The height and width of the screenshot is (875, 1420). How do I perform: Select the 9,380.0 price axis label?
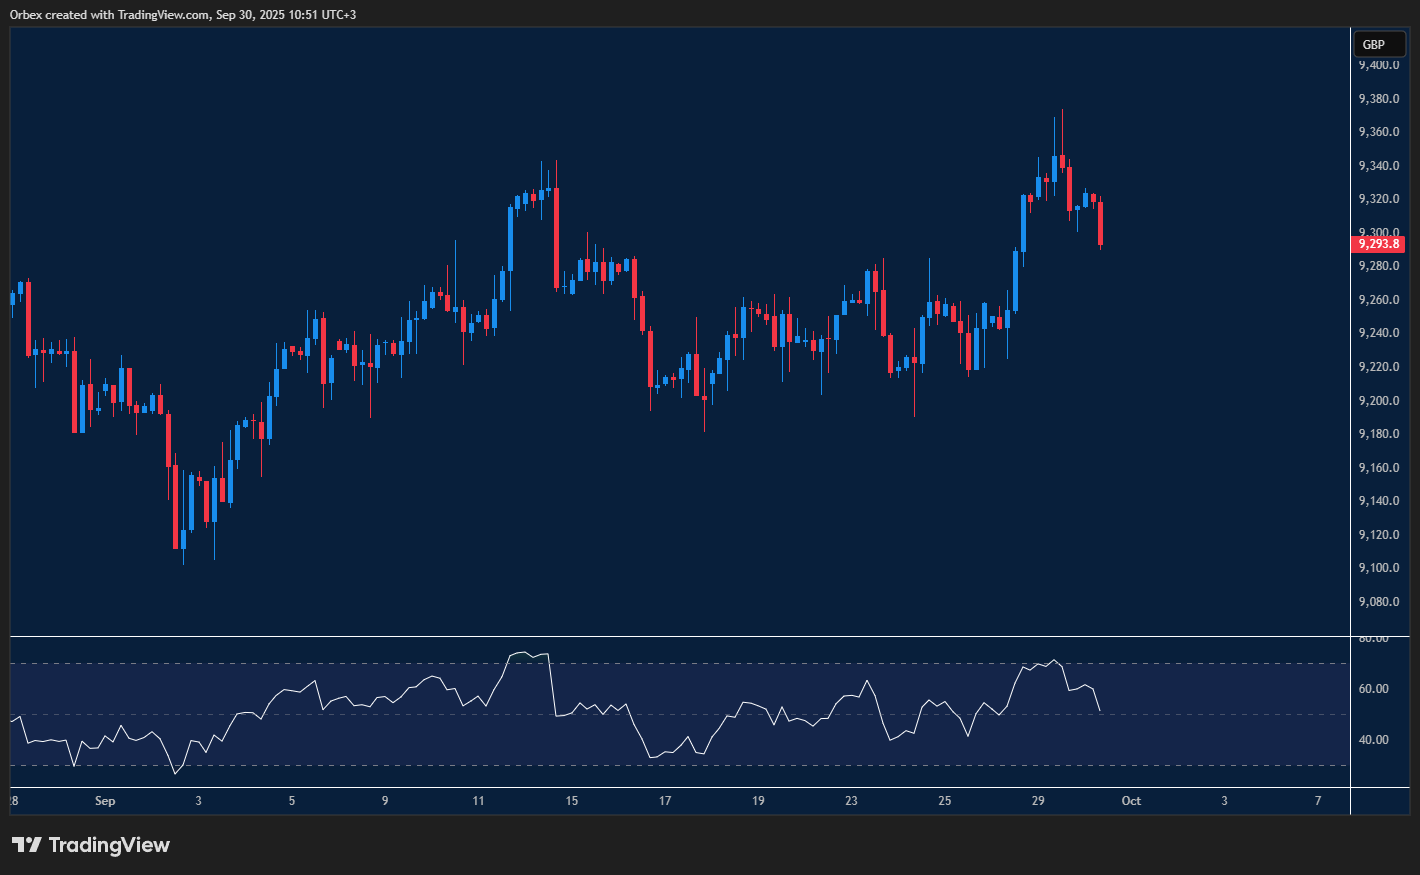(1378, 99)
